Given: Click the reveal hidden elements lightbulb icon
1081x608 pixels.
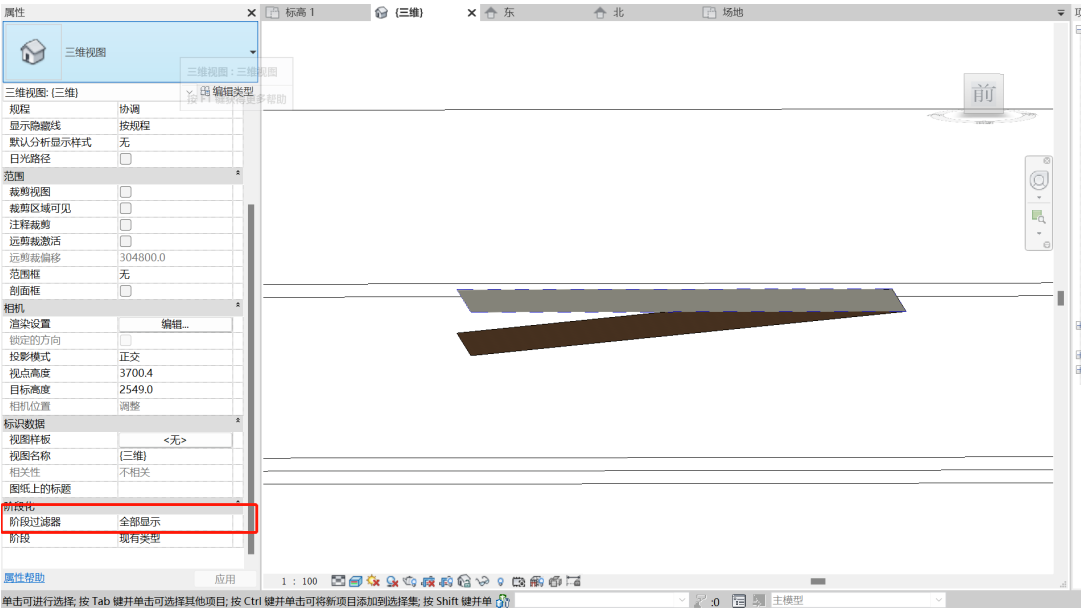Looking at the screenshot, I should click(501, 581).
